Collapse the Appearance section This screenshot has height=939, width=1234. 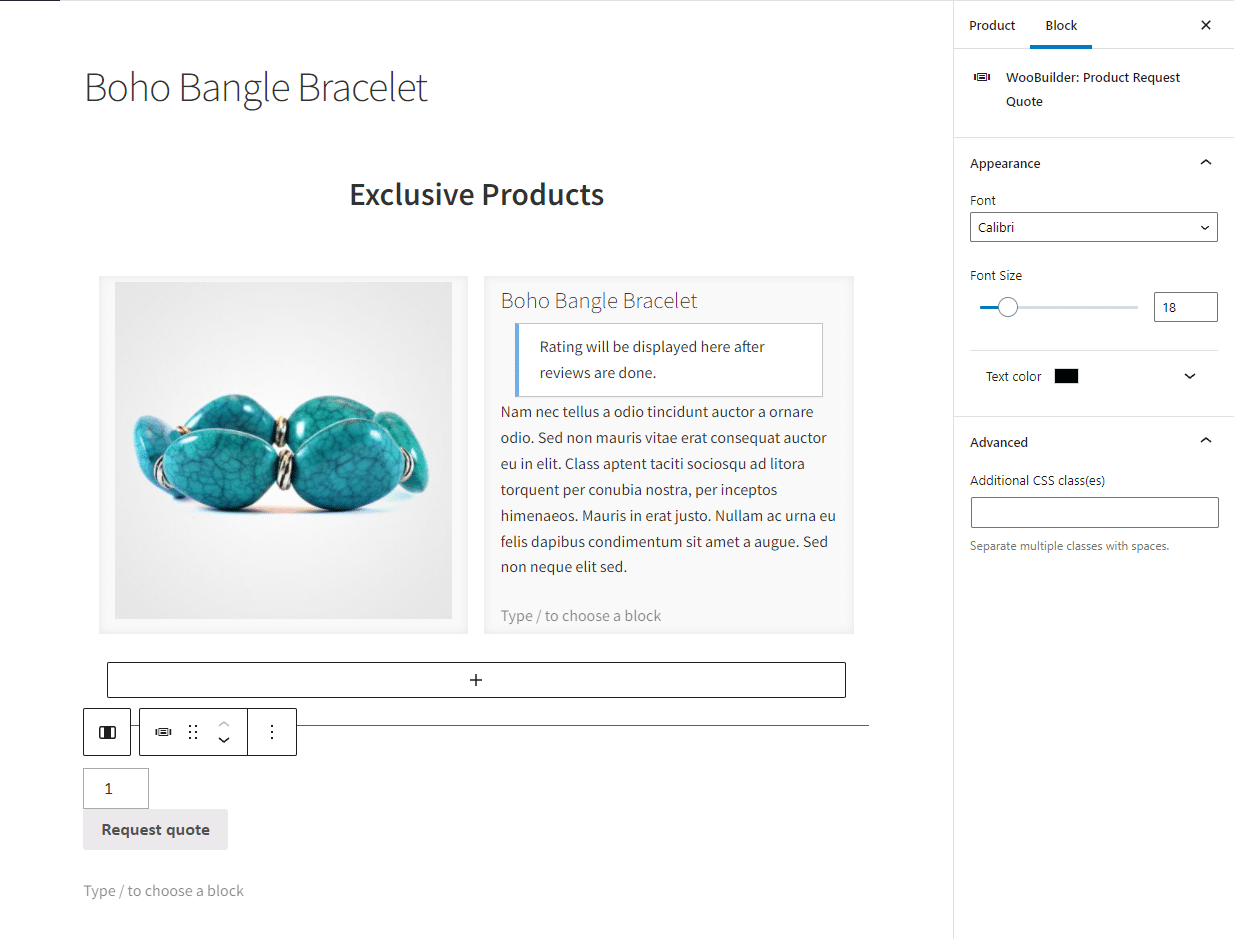point(1206,163)
